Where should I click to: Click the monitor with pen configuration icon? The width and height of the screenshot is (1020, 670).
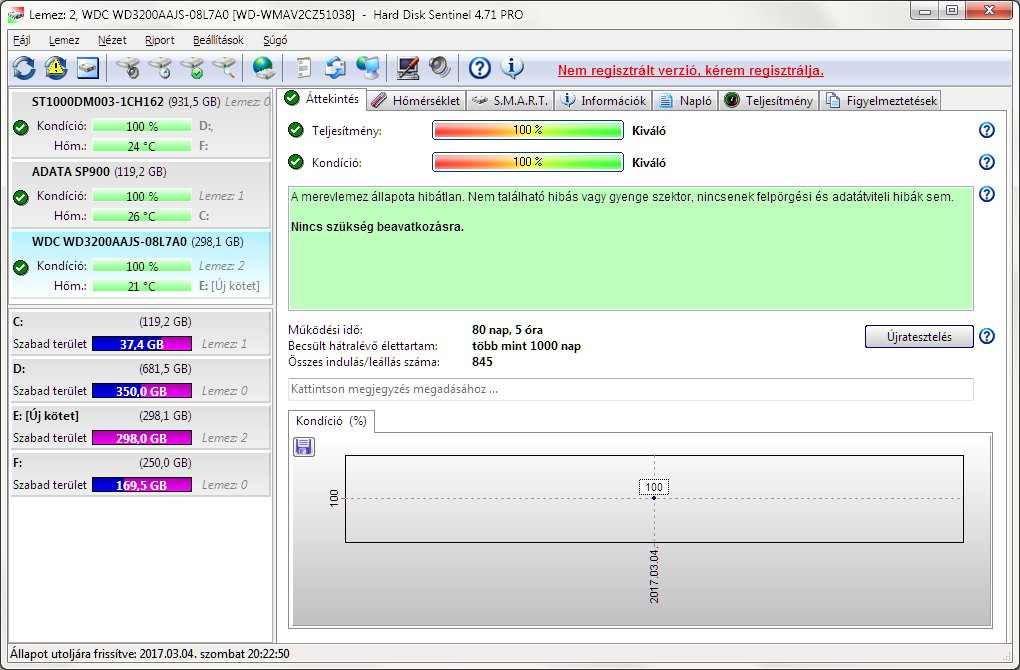(x=408, y=68)
